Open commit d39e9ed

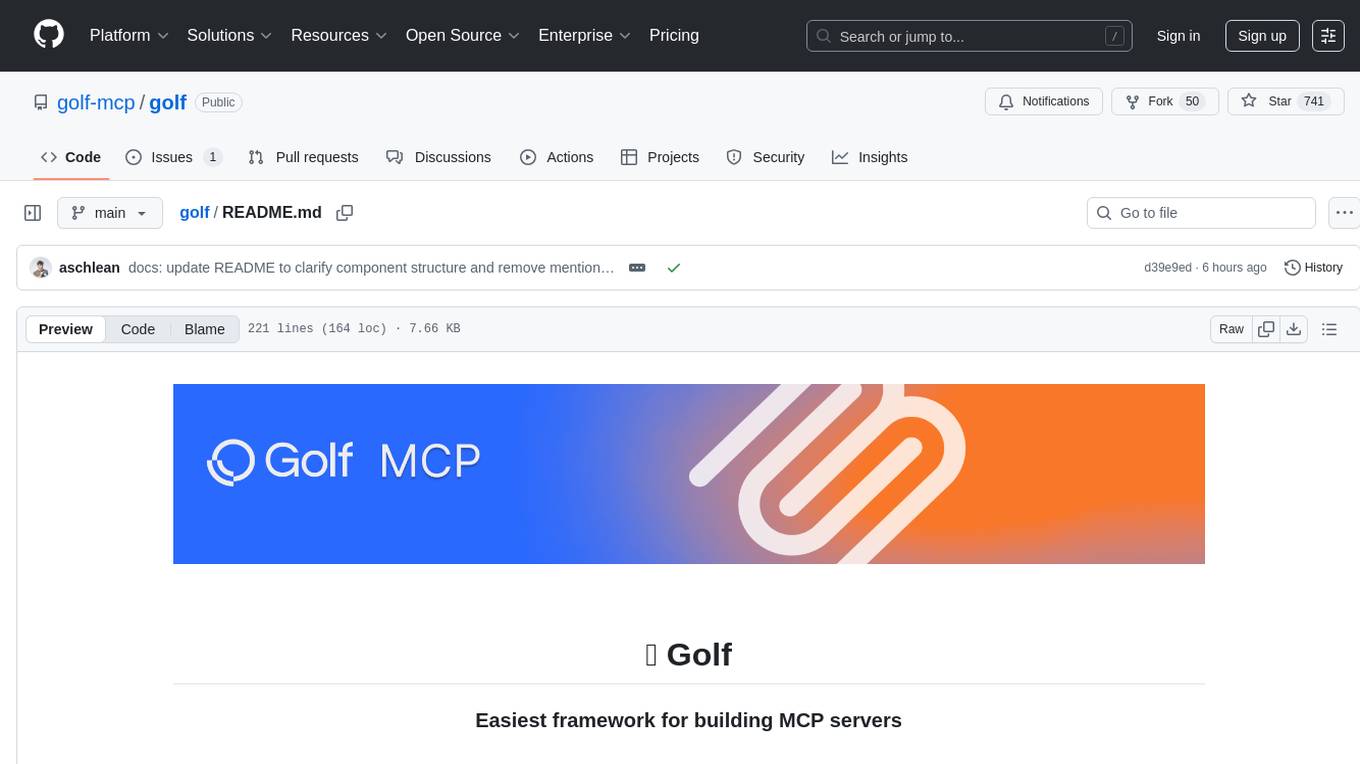1168,268
